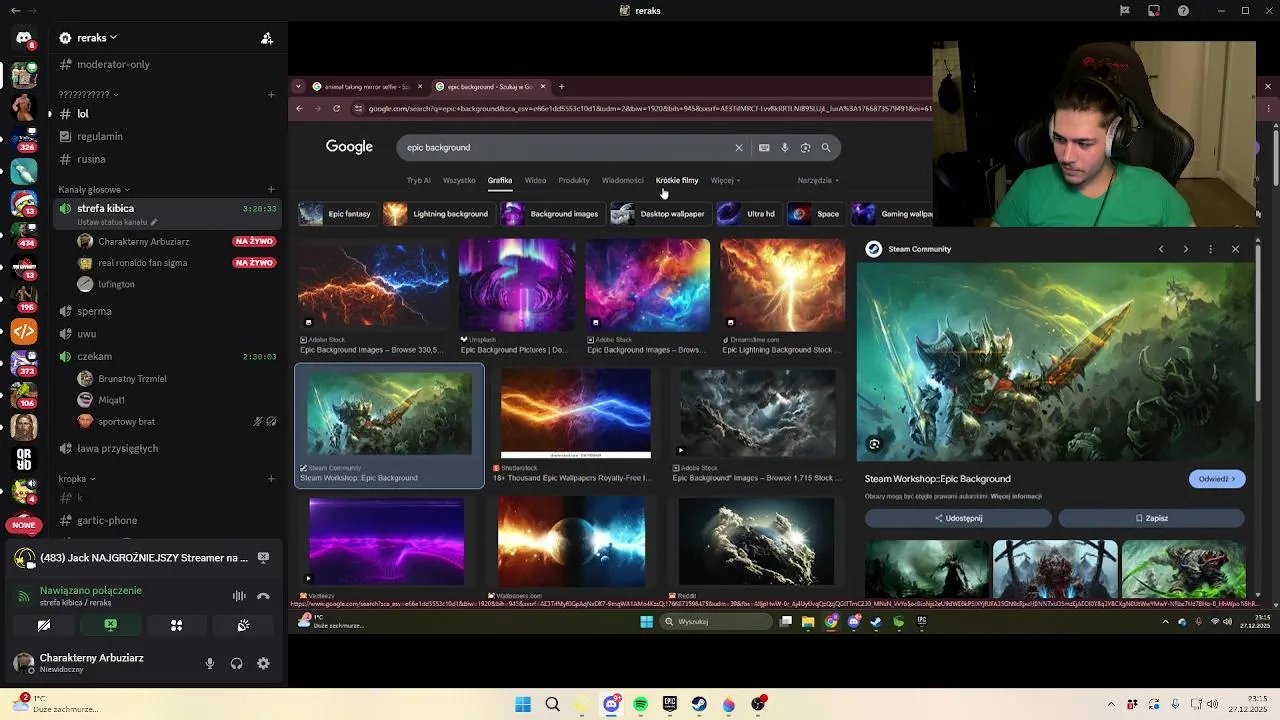Click Tryb AI mode tab in Google
This screenshot has height=720, width=1280.
point(418,180)
